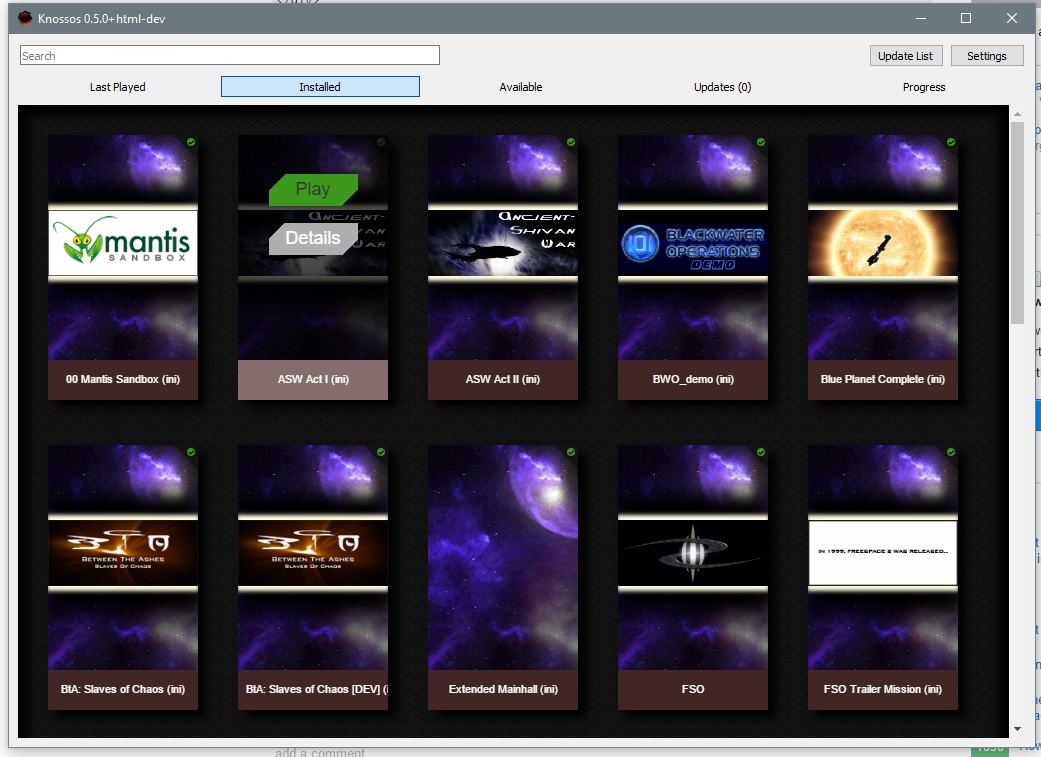Click green check badge on 00 Mantis Sandbox

click(191, 142)
